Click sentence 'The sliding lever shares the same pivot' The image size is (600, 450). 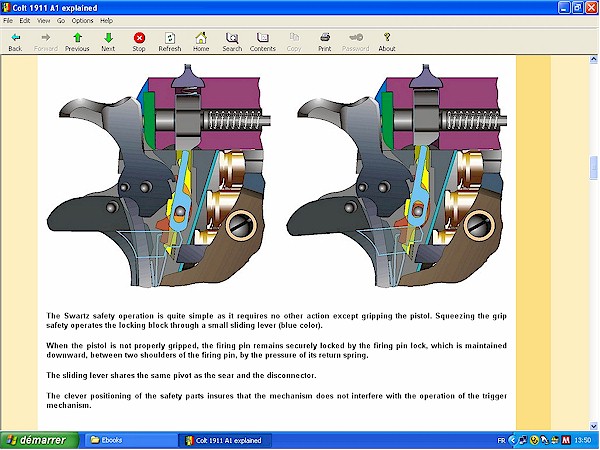181,375
